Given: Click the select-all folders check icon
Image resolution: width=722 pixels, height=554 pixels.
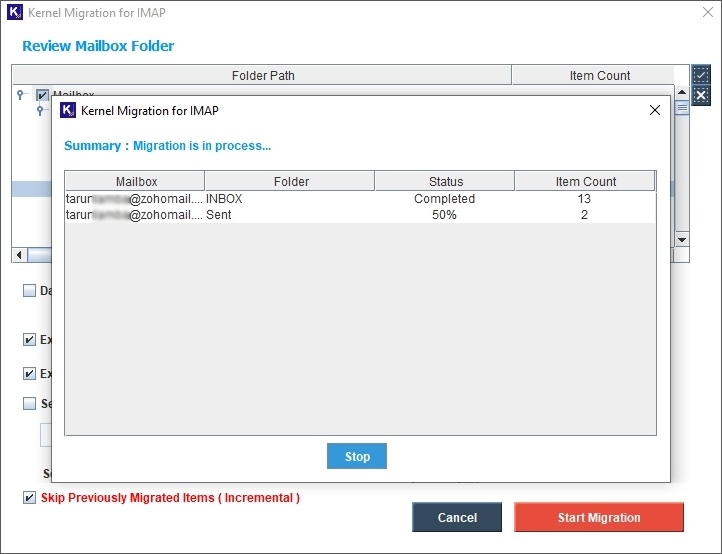Looking at the screenshot, I should click(701, 75).
